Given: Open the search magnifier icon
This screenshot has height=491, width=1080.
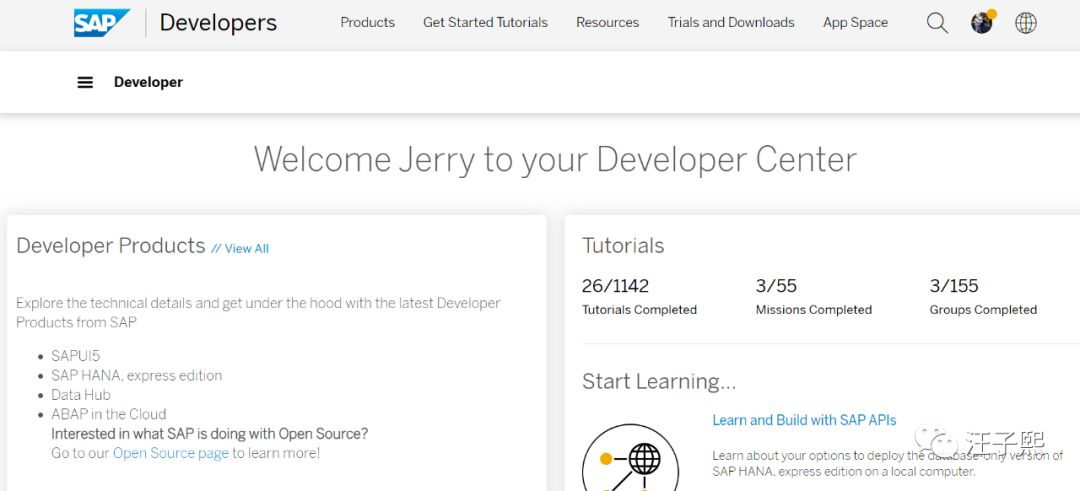Looking at the screenshot, I should (937, 23).
